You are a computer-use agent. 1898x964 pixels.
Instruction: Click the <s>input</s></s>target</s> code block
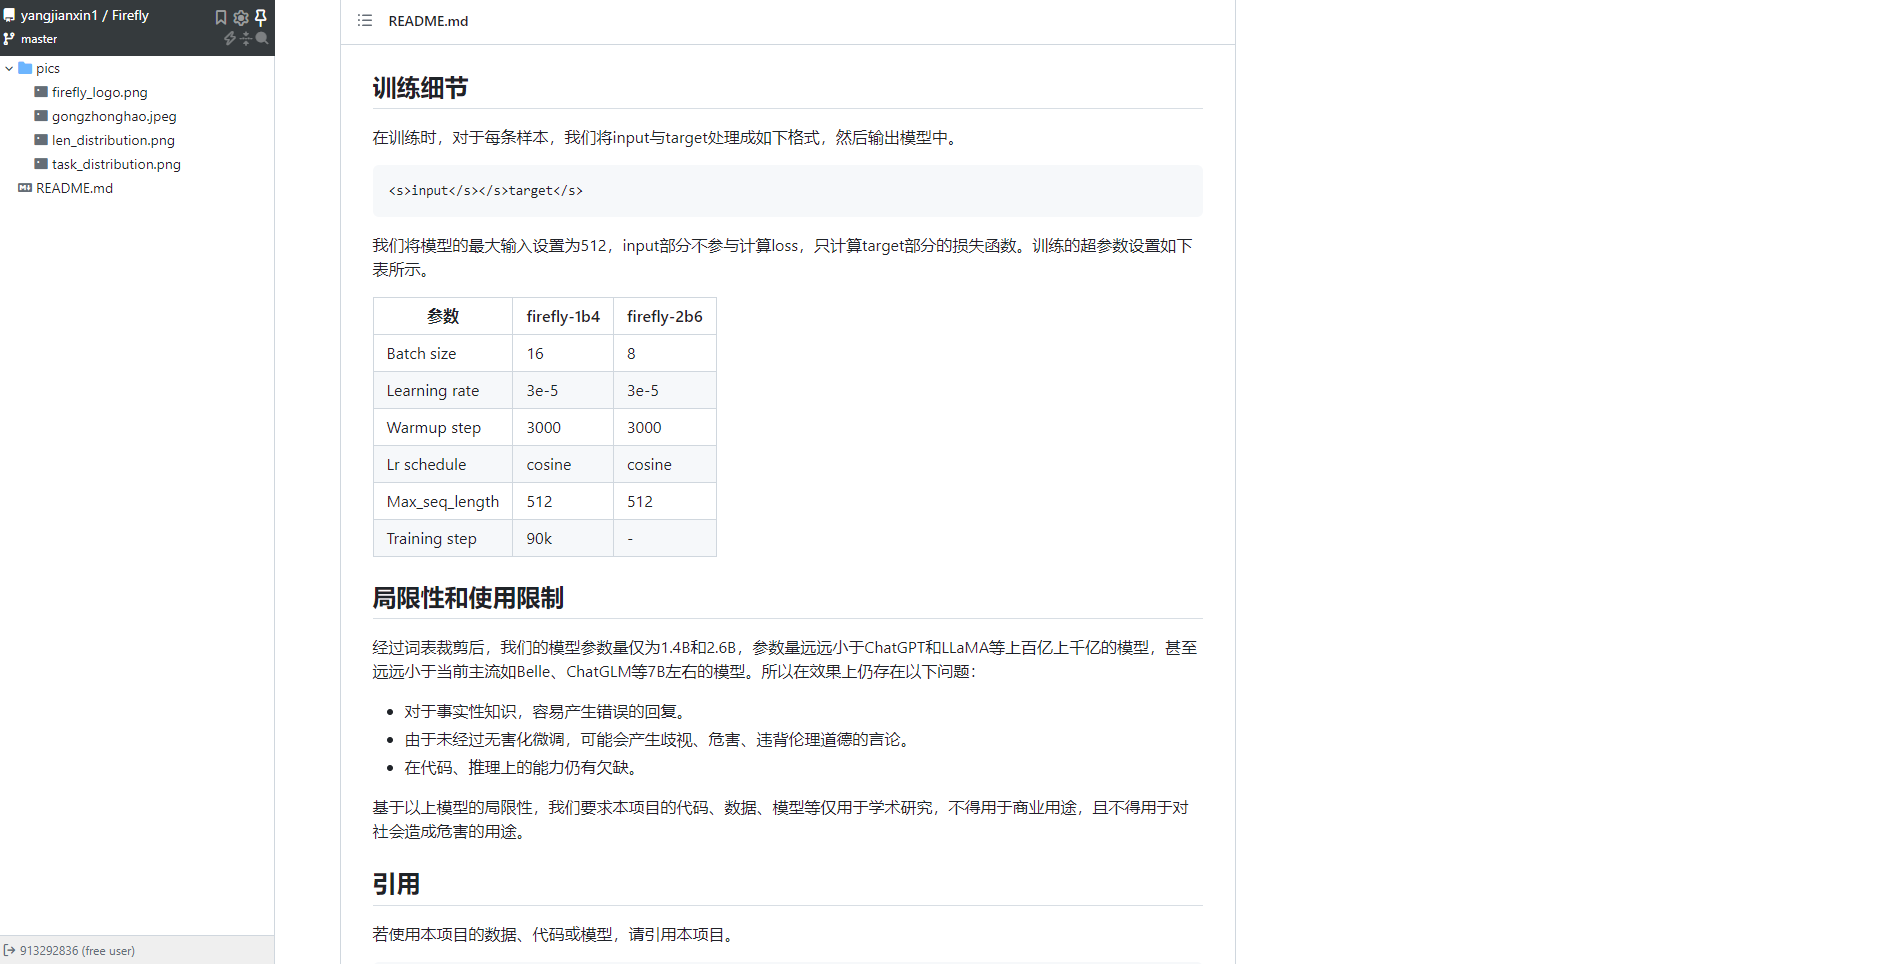coord(787,191)
